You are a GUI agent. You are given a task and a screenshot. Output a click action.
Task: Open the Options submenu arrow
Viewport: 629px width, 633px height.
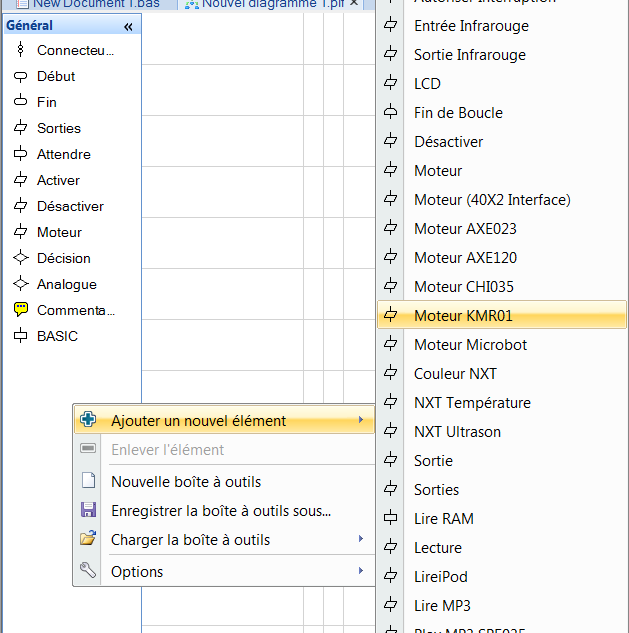point(360,572)
